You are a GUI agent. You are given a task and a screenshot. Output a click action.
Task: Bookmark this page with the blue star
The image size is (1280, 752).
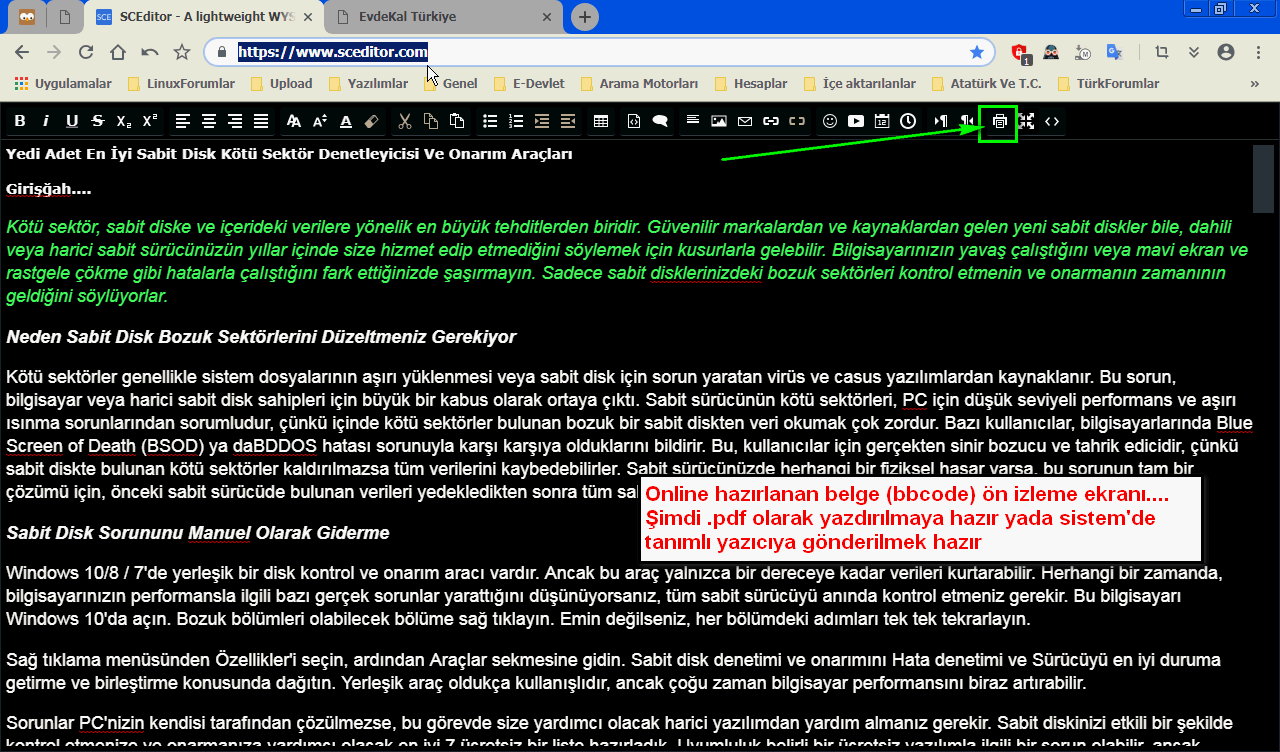[977, 52]
